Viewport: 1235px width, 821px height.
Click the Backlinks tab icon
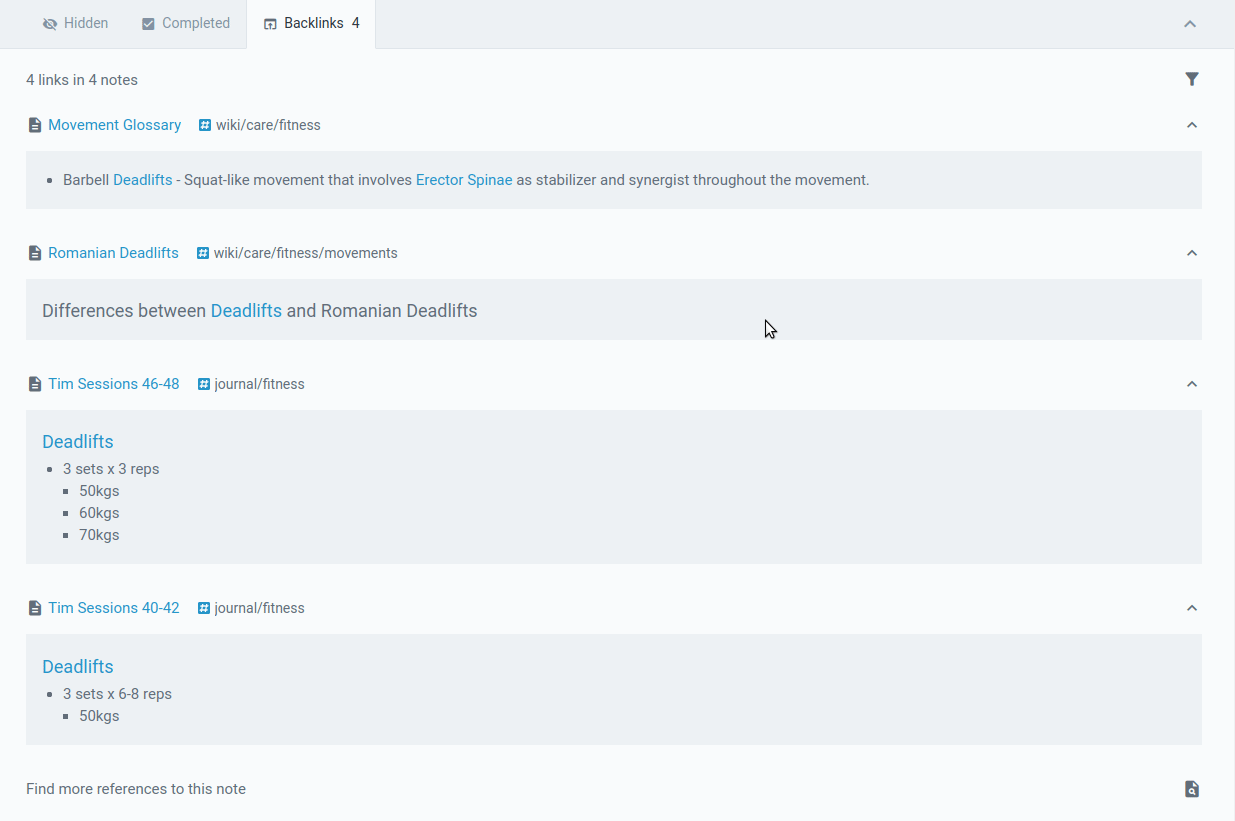click(270, 24)
